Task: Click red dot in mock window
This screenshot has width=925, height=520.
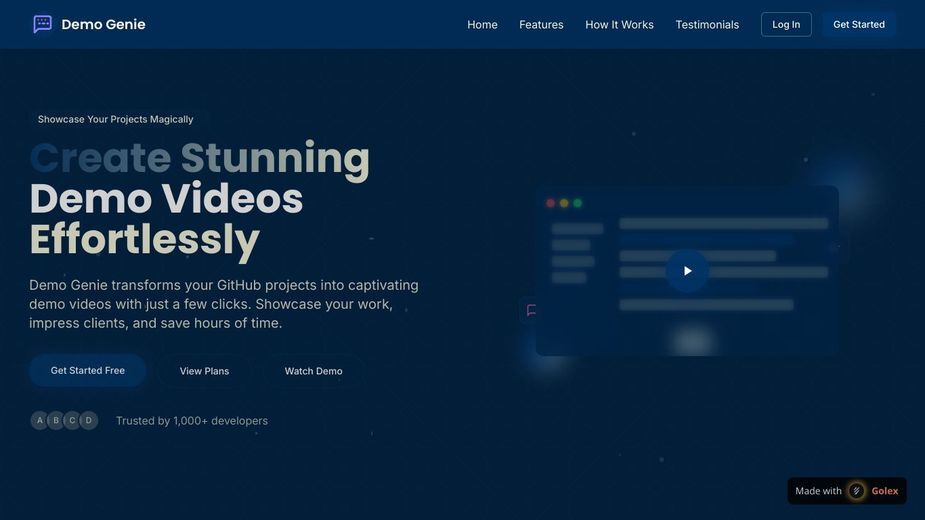Action: 550,203
